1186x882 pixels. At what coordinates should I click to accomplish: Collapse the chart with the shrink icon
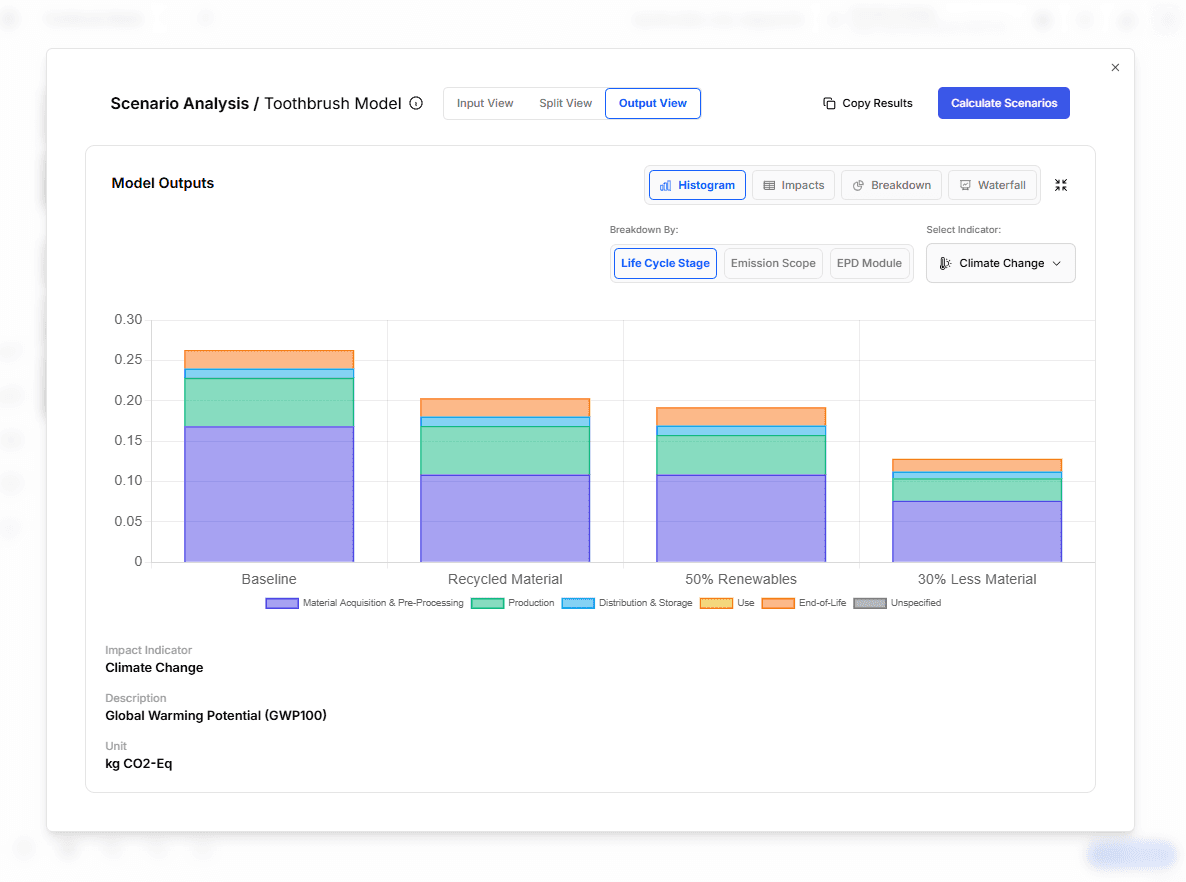tap(1060, 185)
